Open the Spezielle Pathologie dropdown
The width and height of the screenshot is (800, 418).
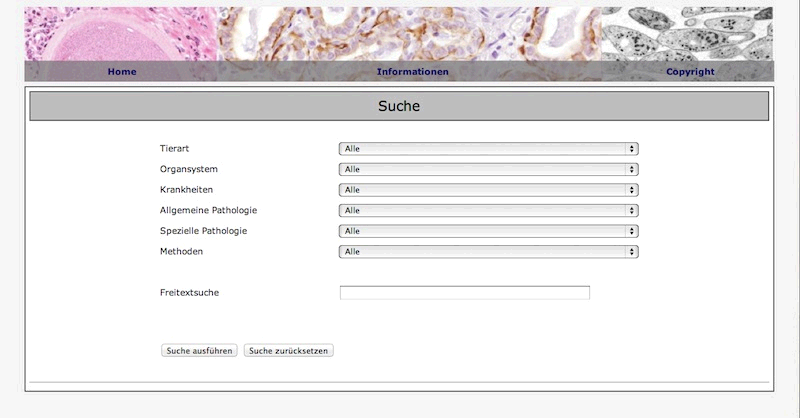(488, 231)
